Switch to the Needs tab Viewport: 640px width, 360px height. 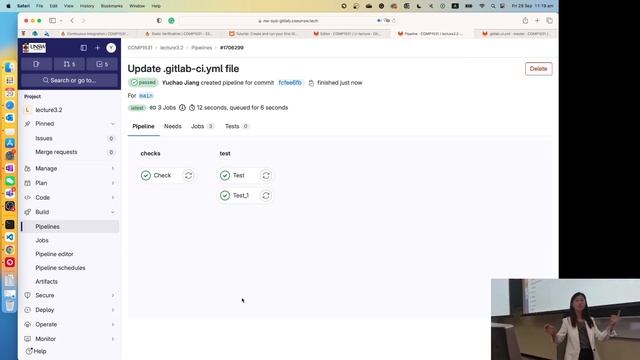[173, 127]
